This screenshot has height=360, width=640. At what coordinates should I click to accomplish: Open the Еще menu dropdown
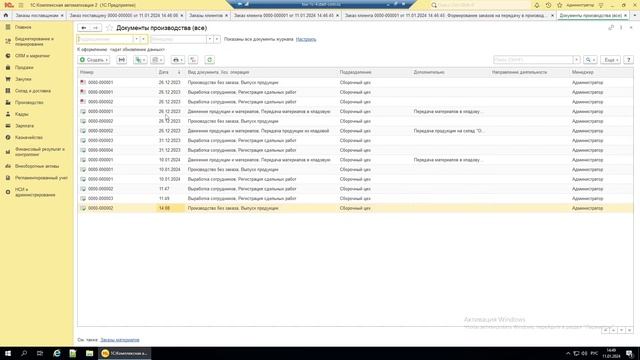pyautogui.click(x=611, y=60)
